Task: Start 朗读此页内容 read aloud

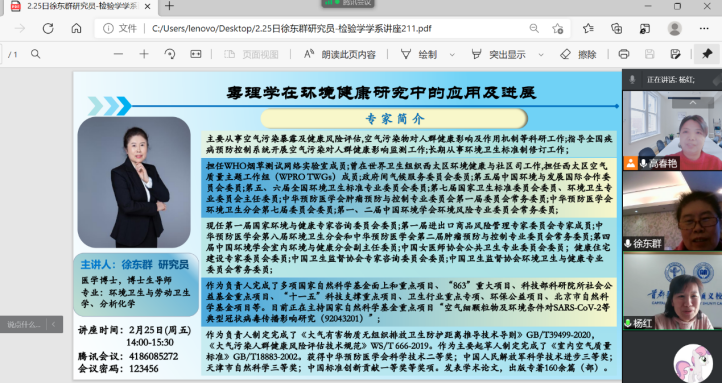Action: tap(340, 54)
